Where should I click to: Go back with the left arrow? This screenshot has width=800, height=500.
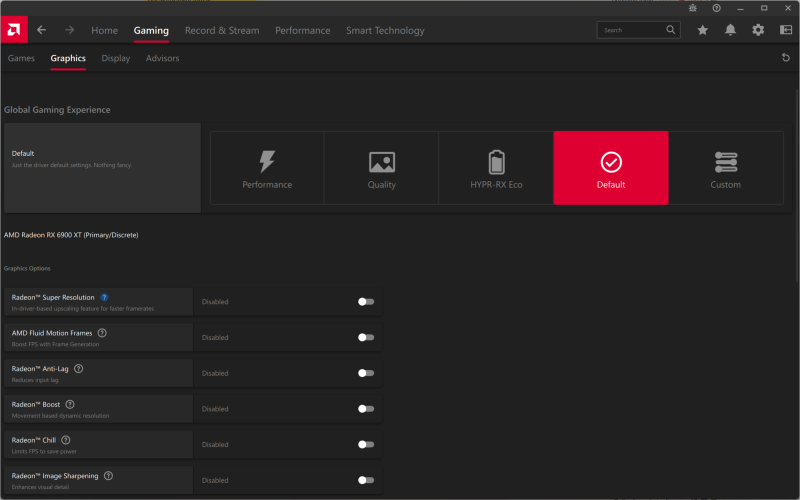[x=41, y=30]
